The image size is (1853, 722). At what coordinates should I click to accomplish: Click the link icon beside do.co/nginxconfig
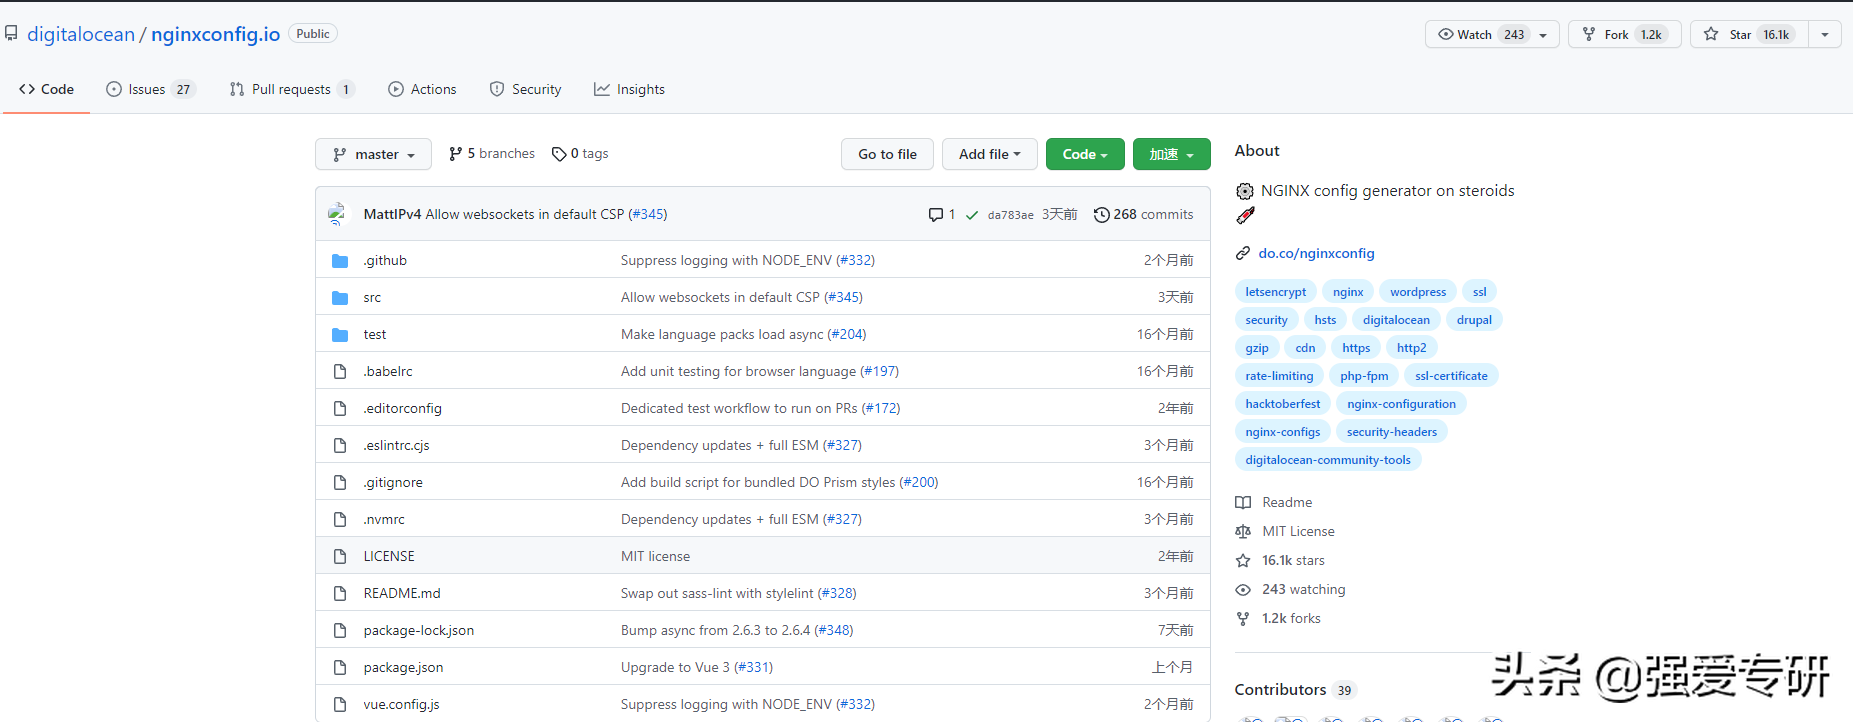pyautogui.click(x=1243, y=253)
